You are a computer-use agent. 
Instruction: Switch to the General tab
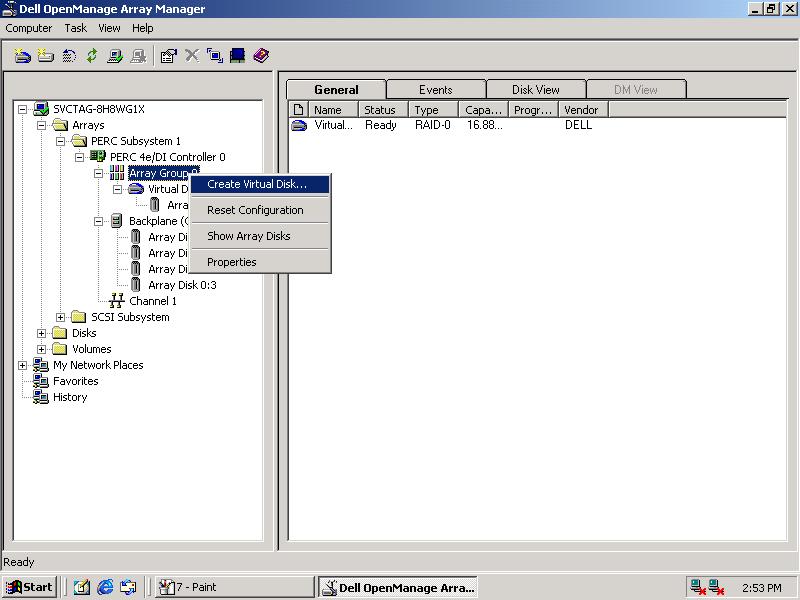336,90
